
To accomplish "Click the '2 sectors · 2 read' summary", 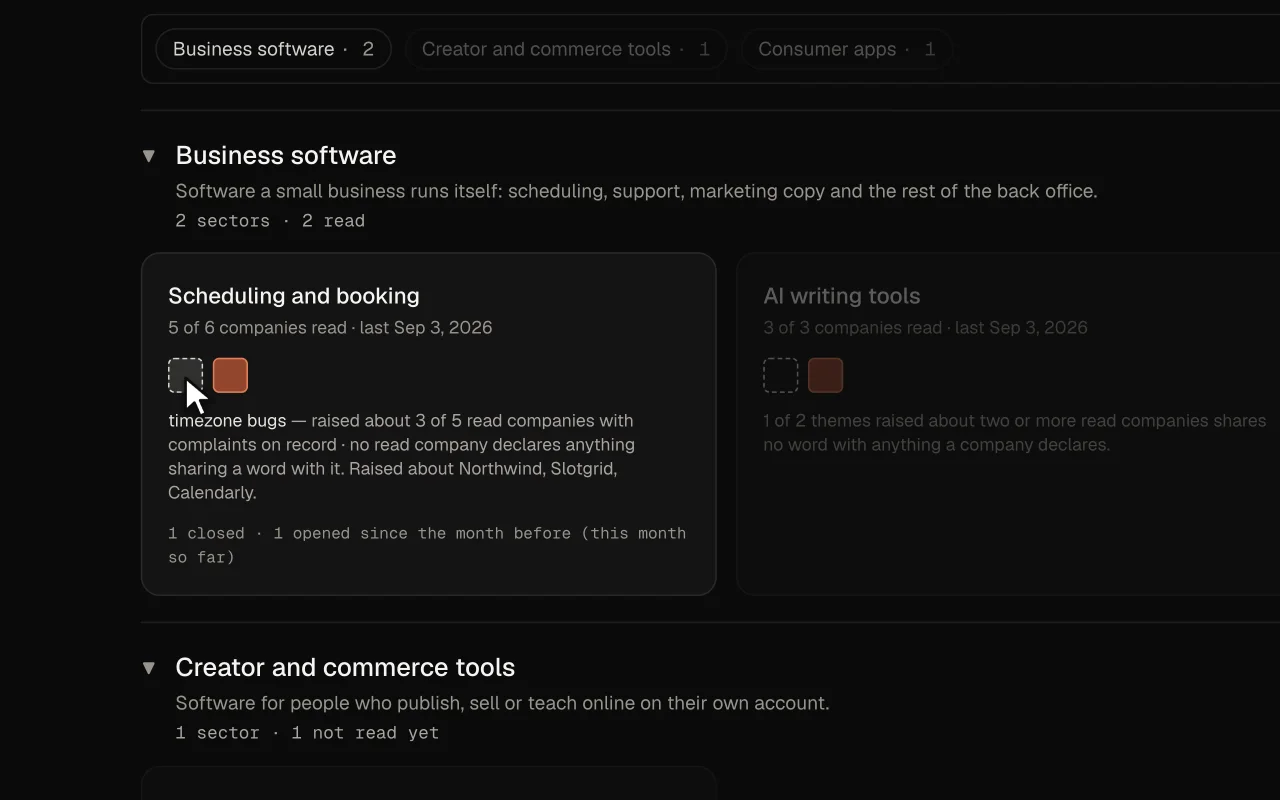I will [x=270, y=221].
